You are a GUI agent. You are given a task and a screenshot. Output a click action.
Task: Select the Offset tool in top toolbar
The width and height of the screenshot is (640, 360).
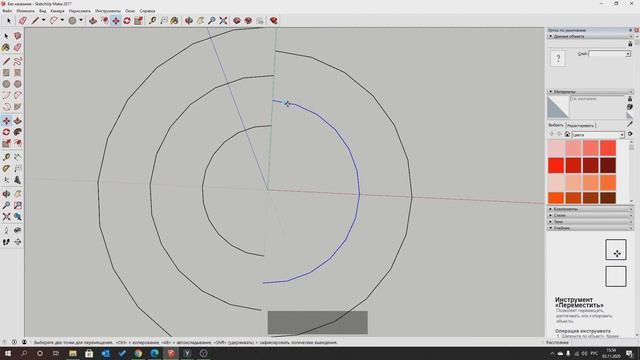104,20
